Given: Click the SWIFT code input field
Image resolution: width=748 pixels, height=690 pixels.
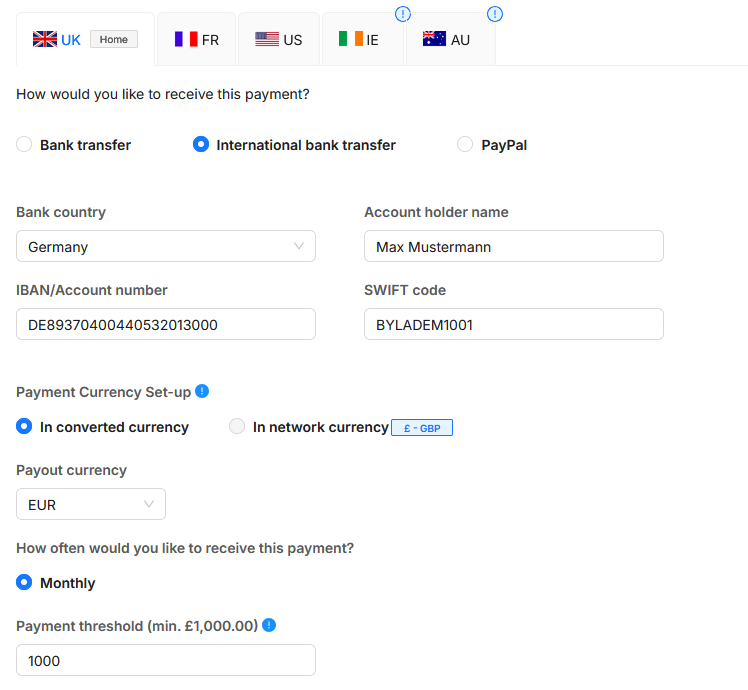Looking at the screenshot, I should (x=514, y=325).
